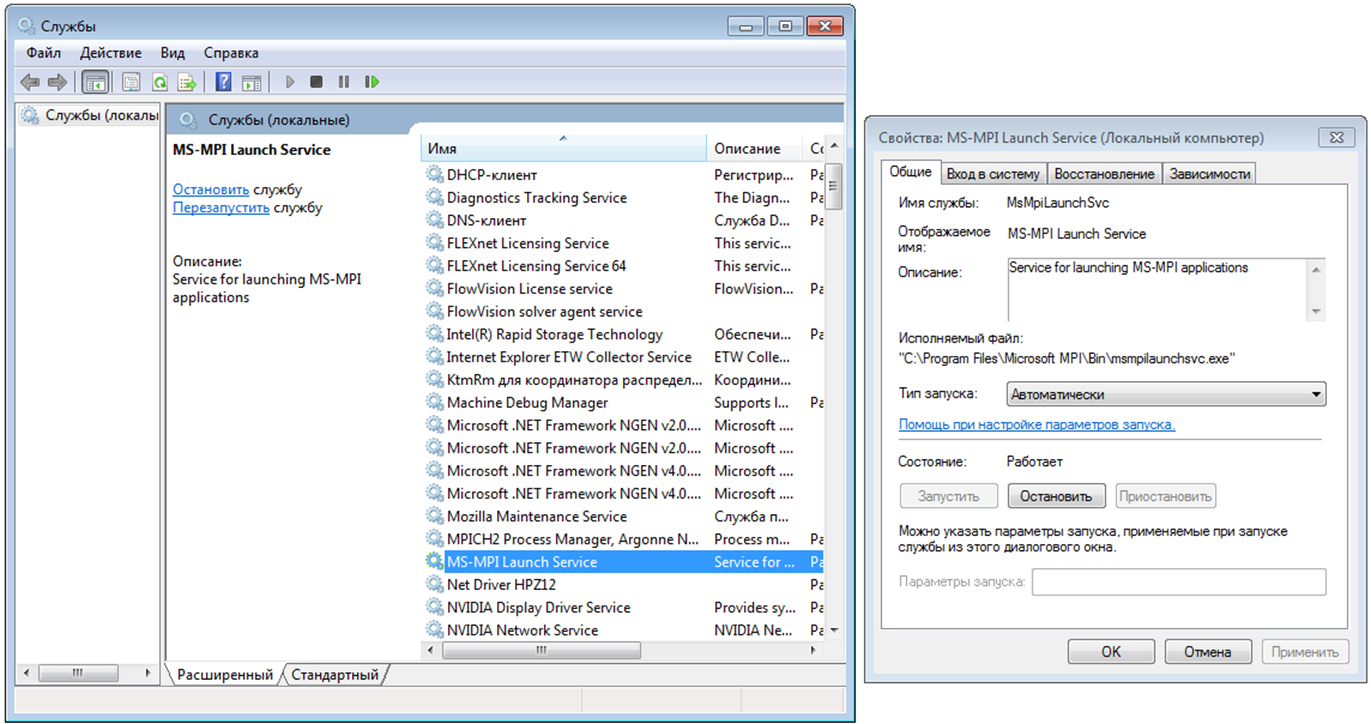
Task: Select Intel(R) Rapid Storage Technology row
Action: click(623, 334)
